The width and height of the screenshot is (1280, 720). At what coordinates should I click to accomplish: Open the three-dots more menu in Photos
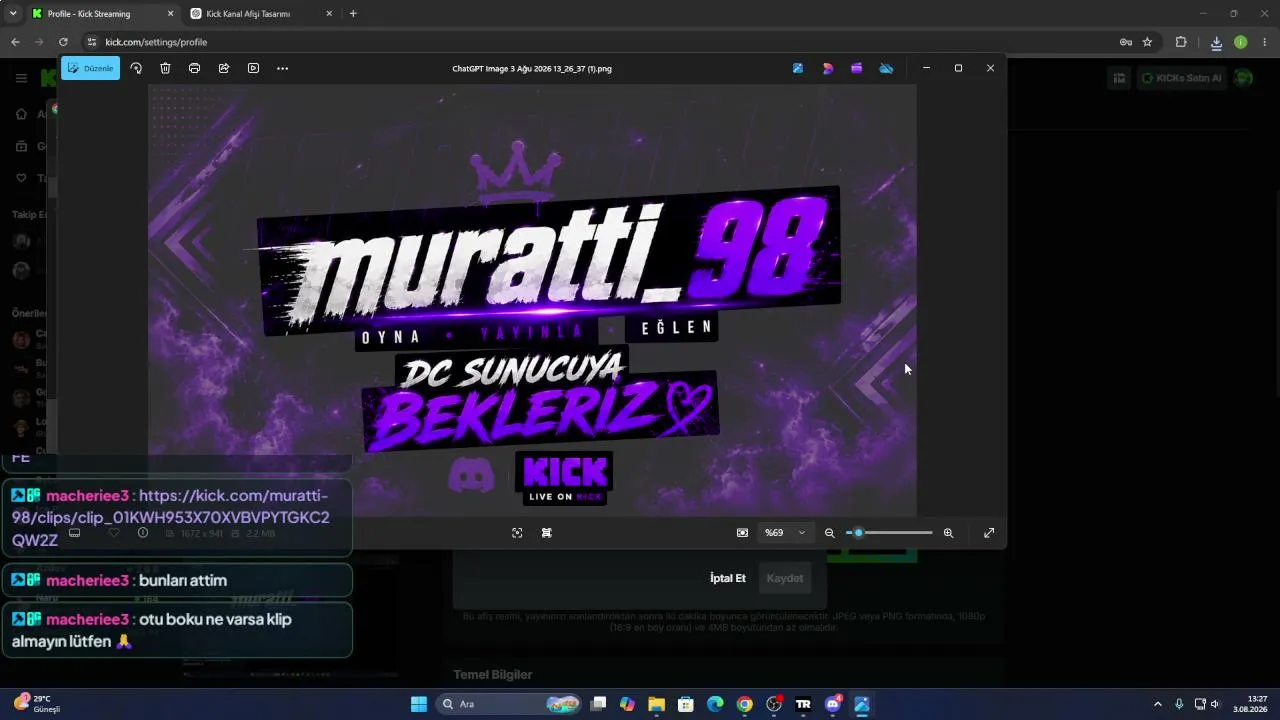[x=282, y=68]
